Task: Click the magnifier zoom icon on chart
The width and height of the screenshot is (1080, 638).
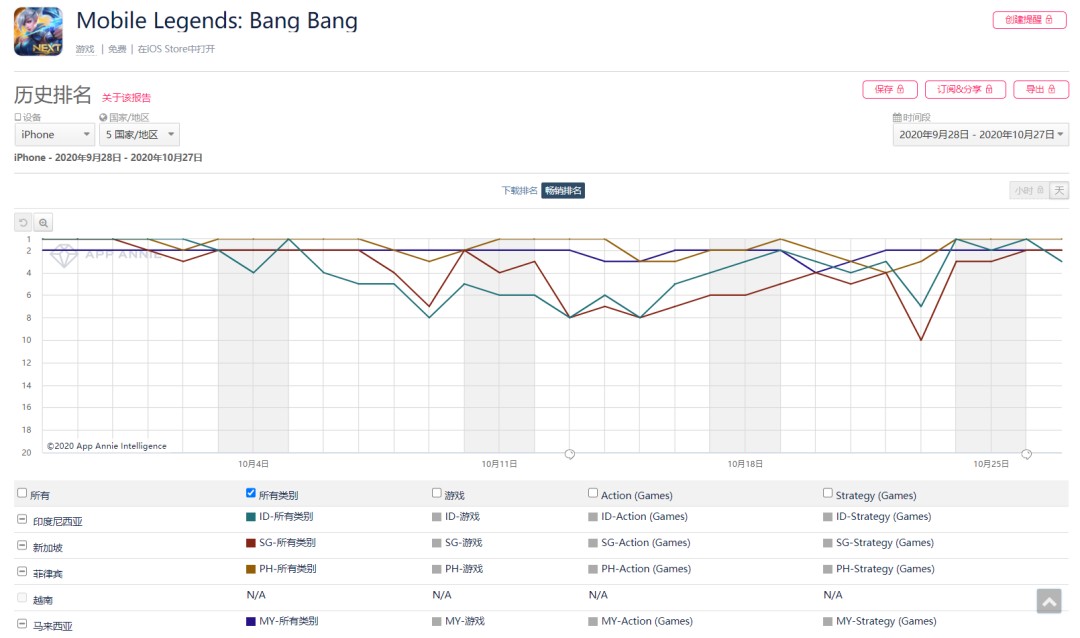Action: click(x=43, y=223)
